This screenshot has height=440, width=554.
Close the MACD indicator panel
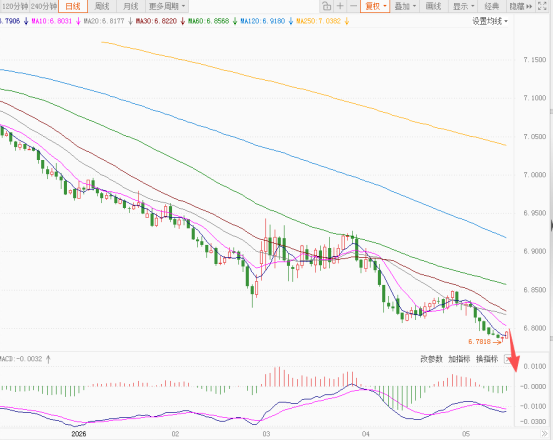point(508,359)
